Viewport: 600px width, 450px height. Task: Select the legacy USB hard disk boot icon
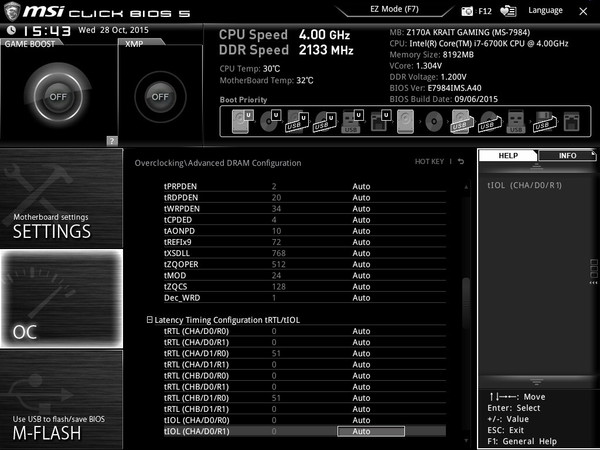click(x=461, y=121)
